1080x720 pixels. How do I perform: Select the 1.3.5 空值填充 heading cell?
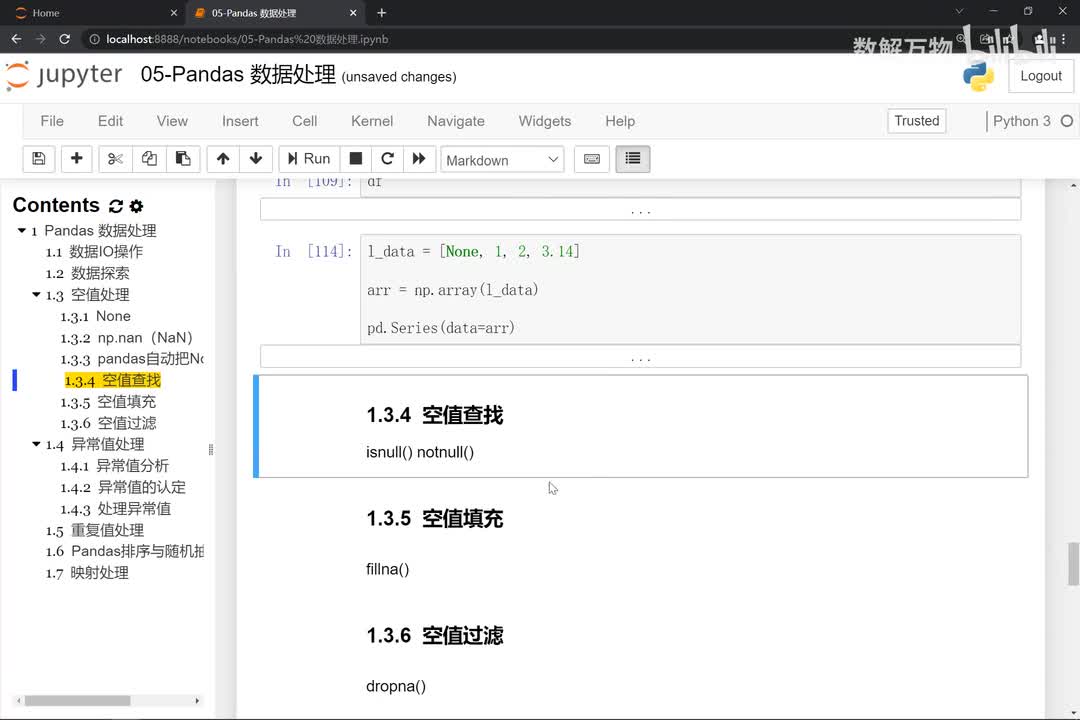(x=435, y=518)
